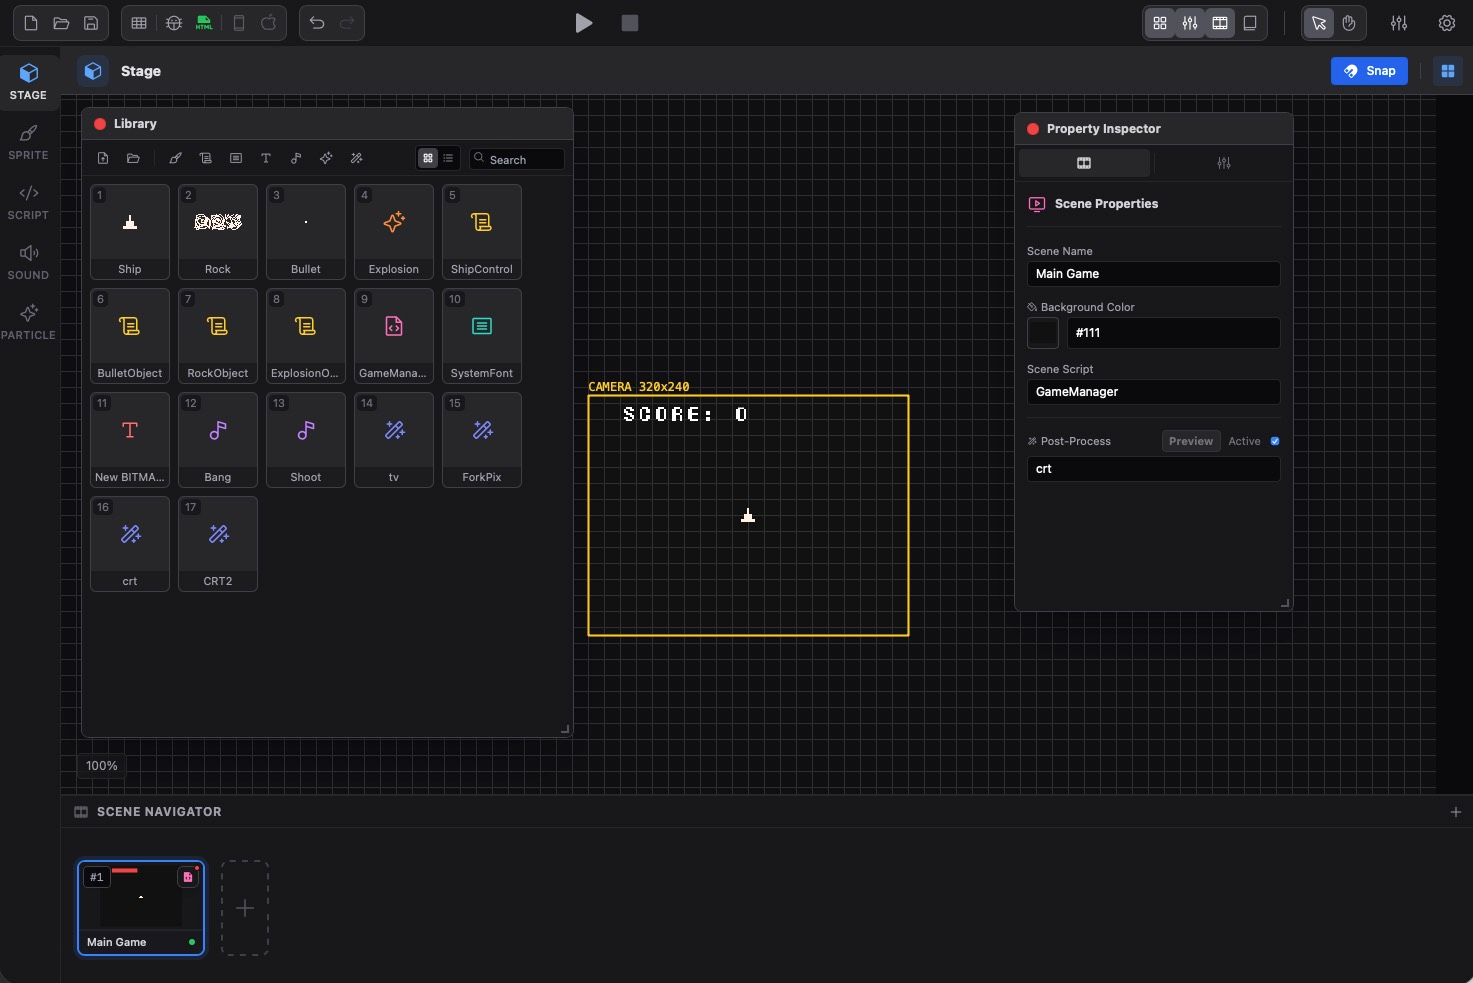The width and height of the screenshot is (1473, 983).
Task: Edit the #111 color hex field
Action: pyautogui.click(x=1174, y=333)
